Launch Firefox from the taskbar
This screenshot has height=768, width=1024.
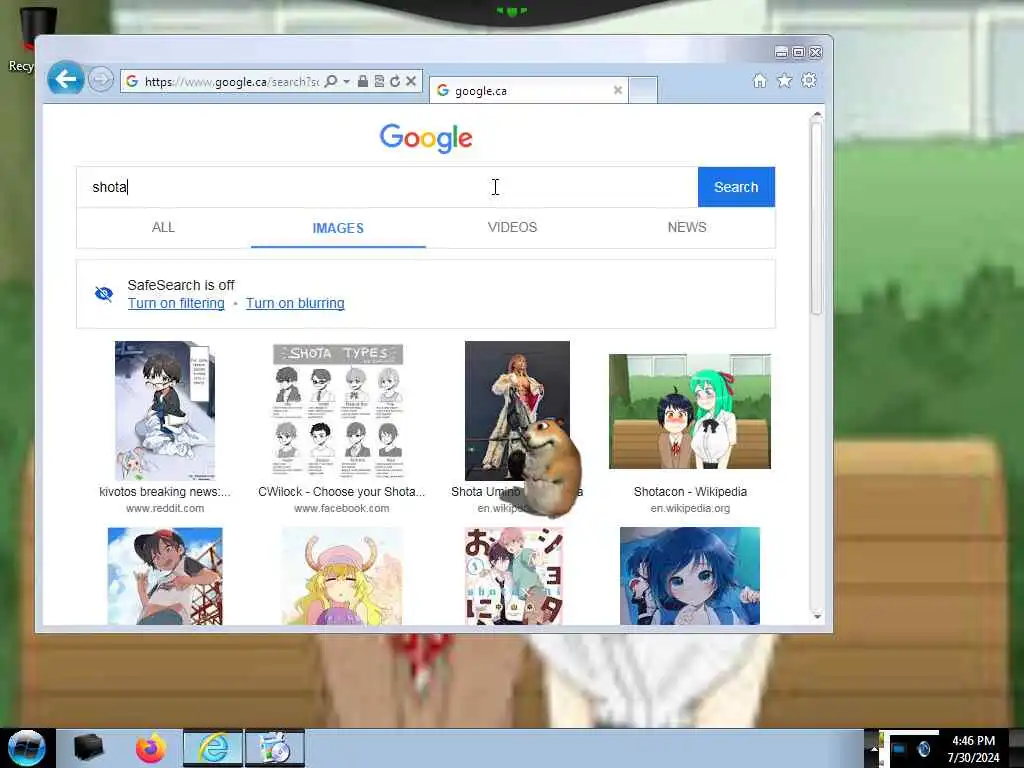[x=151, y=748]
